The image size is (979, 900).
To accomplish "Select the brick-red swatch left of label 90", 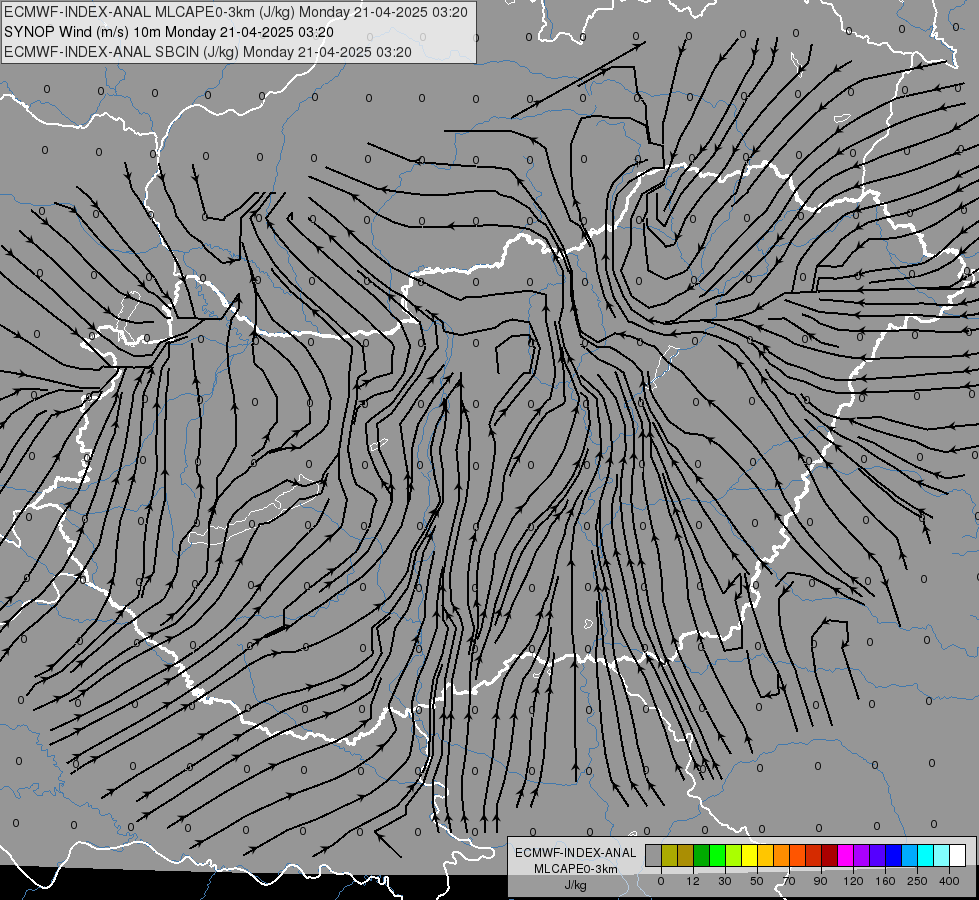I will [x=814, y=855].
